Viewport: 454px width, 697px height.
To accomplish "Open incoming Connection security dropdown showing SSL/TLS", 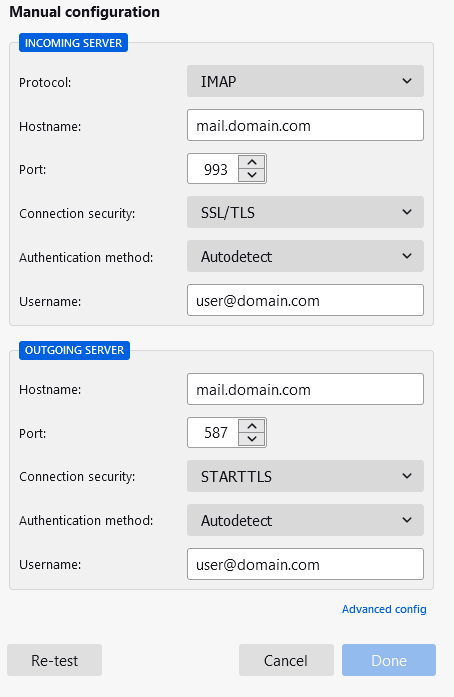I will click(305, 212).
